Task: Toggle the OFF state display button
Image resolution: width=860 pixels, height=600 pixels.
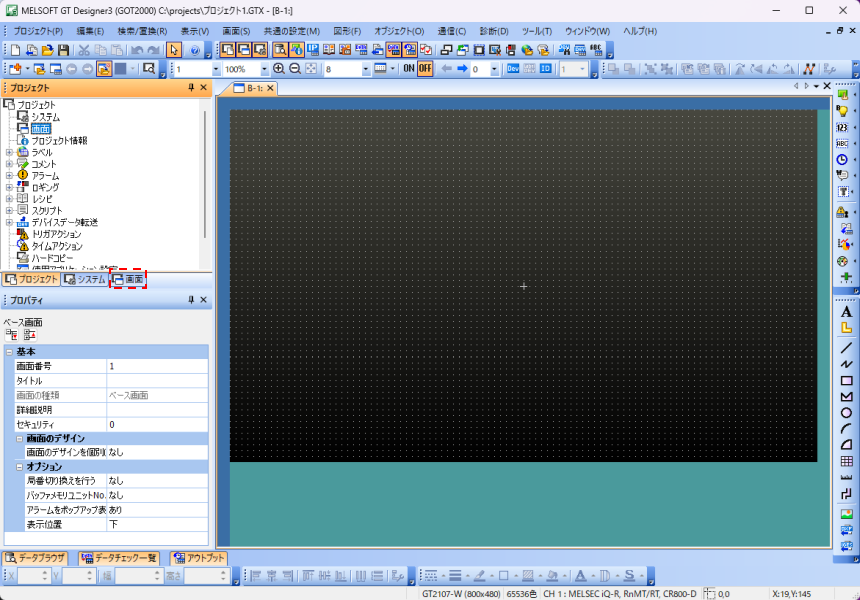Action: 425,69
